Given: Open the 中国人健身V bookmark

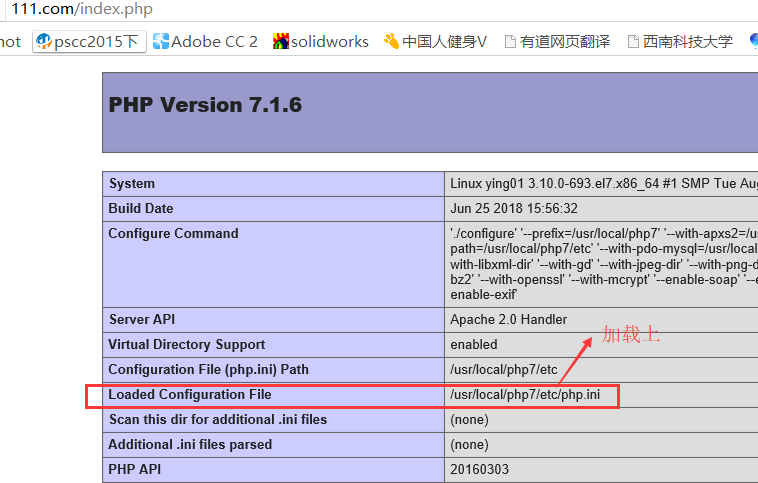Looking at the screenshot, I should click(x=435, y=42).
